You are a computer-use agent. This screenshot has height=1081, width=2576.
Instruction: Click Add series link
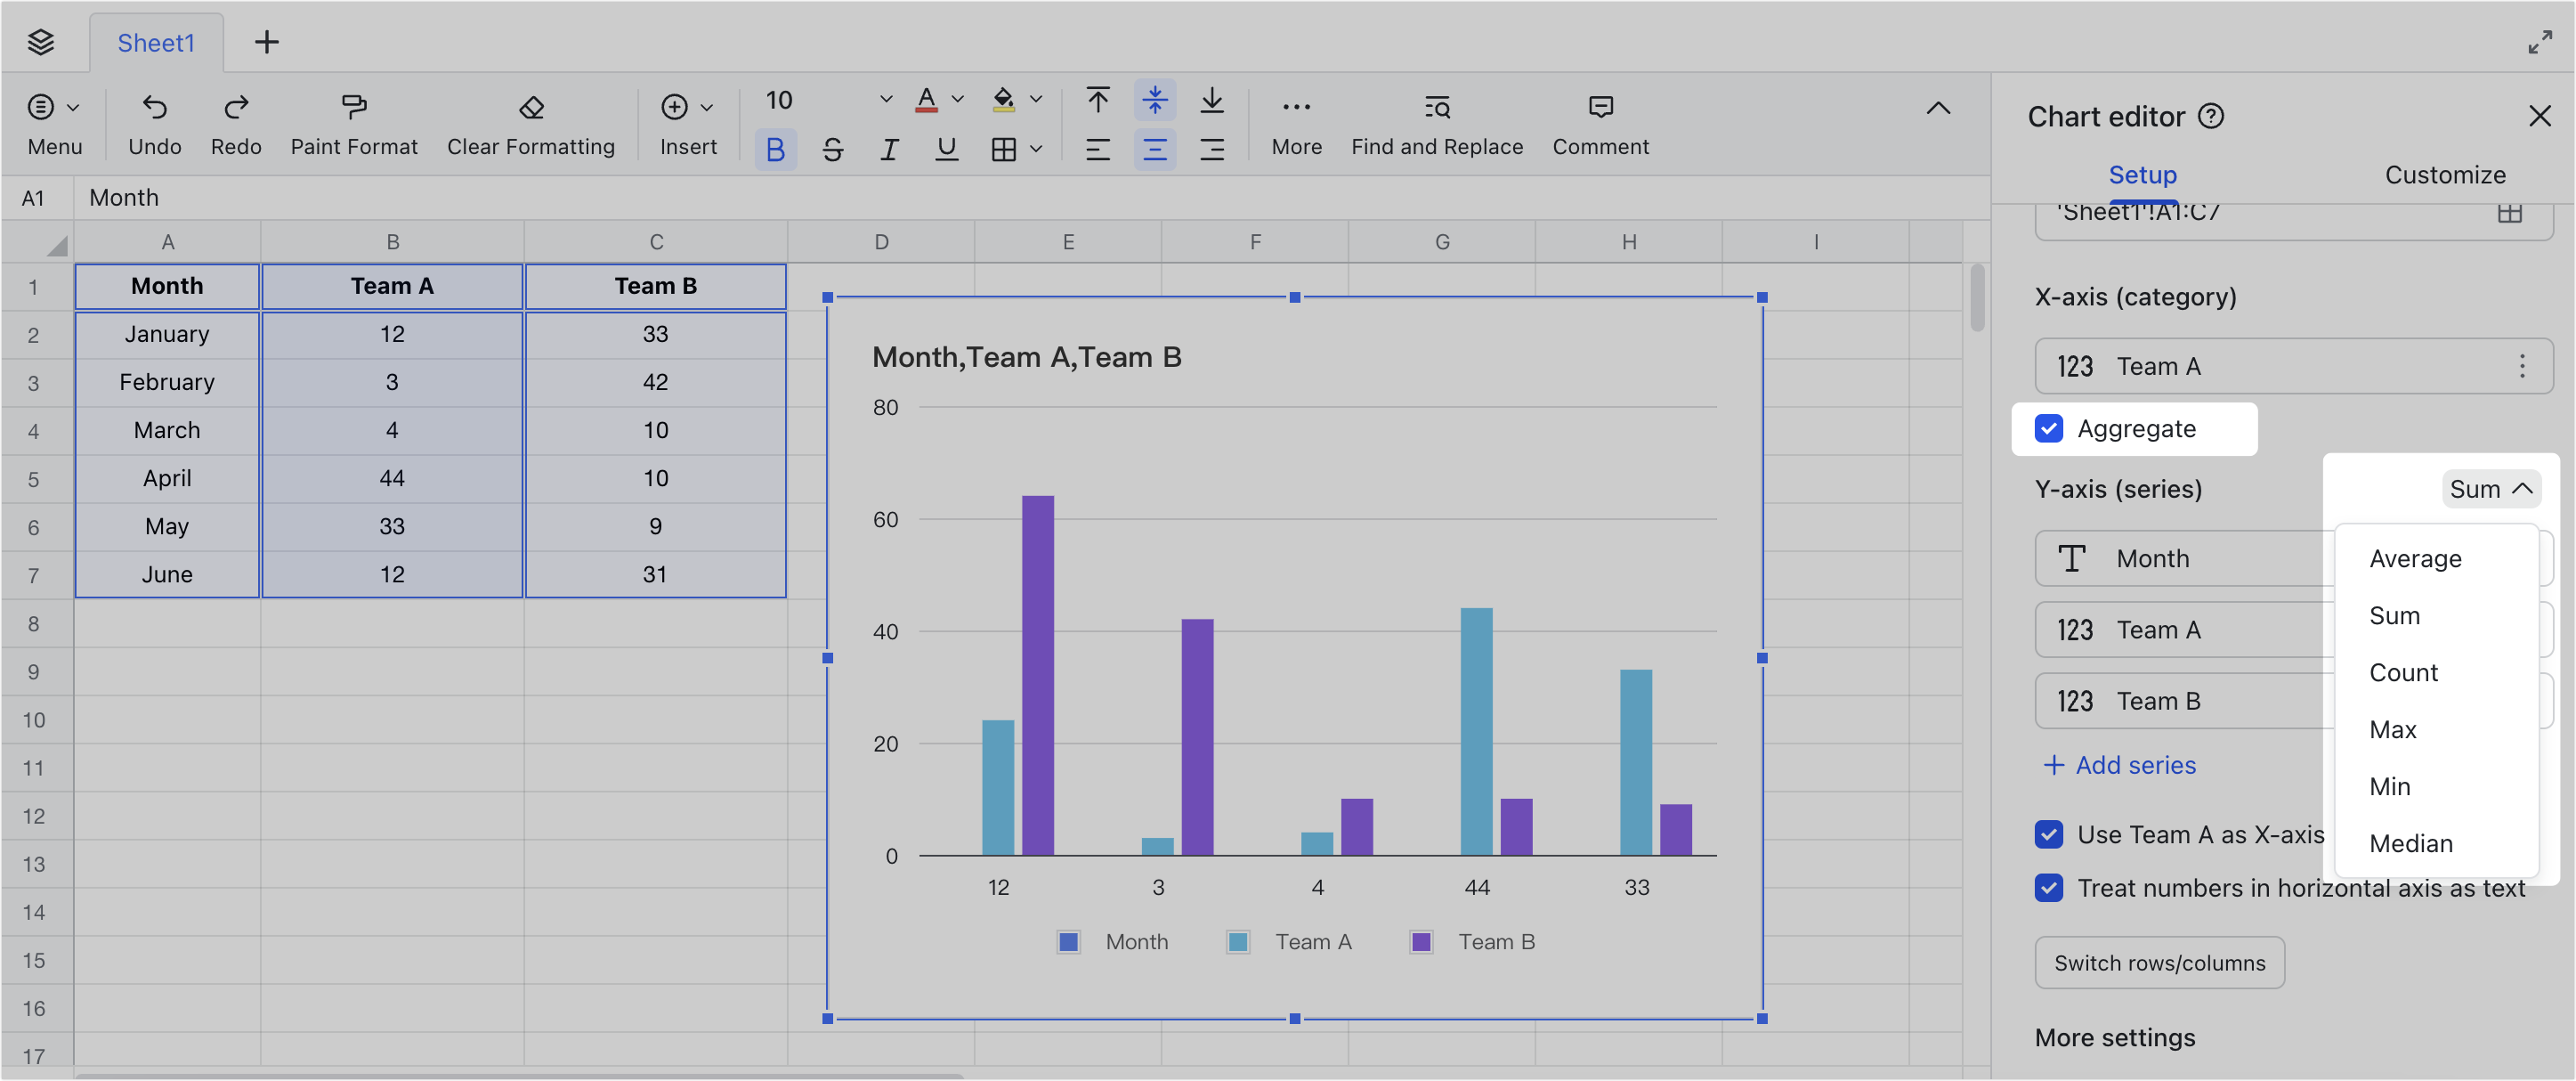click(2119, 764)
